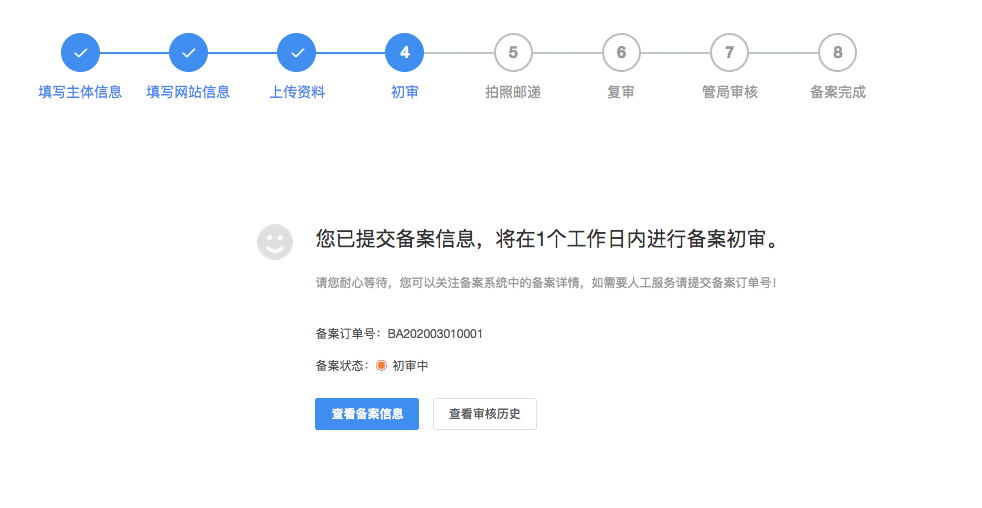Select the active step 4 circle

click(x=404, y=53)
